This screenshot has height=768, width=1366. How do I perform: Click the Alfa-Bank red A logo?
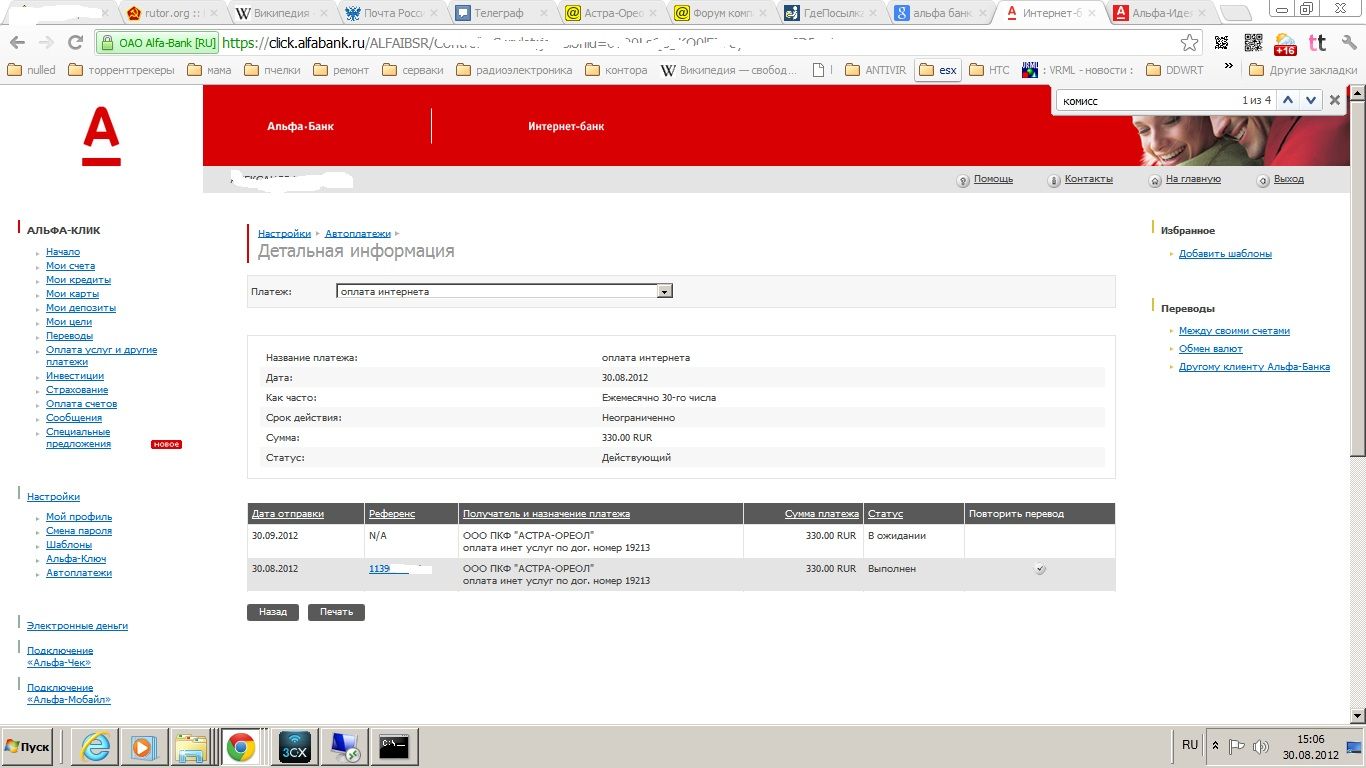(101, 137)
